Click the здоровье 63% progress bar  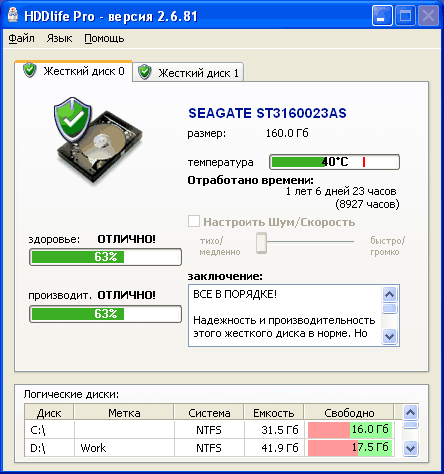[105, 257]
